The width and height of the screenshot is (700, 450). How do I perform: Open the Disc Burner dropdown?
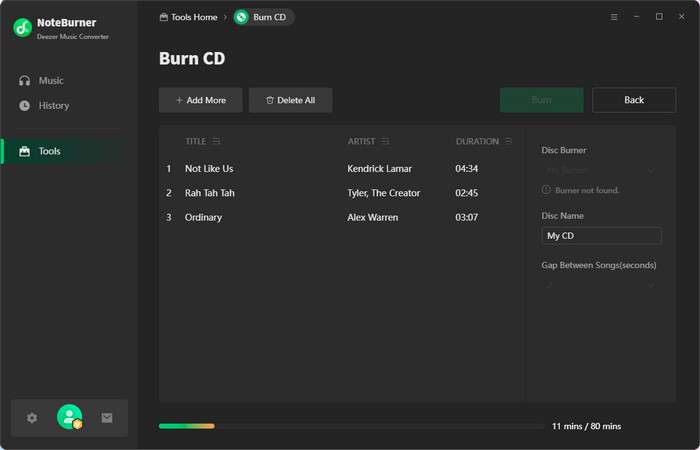pos(601,171)
